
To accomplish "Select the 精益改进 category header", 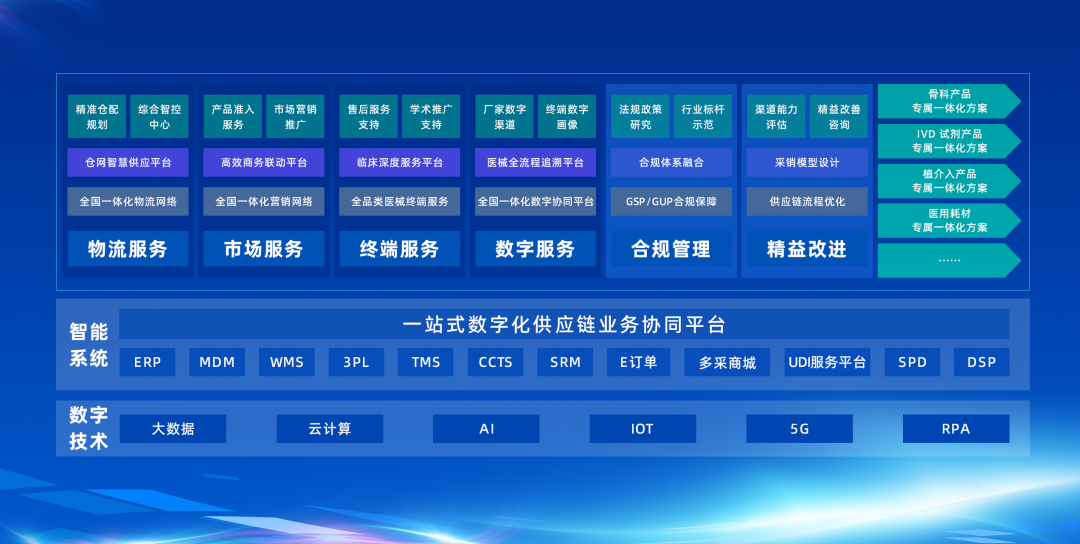I will click(807, 249).
